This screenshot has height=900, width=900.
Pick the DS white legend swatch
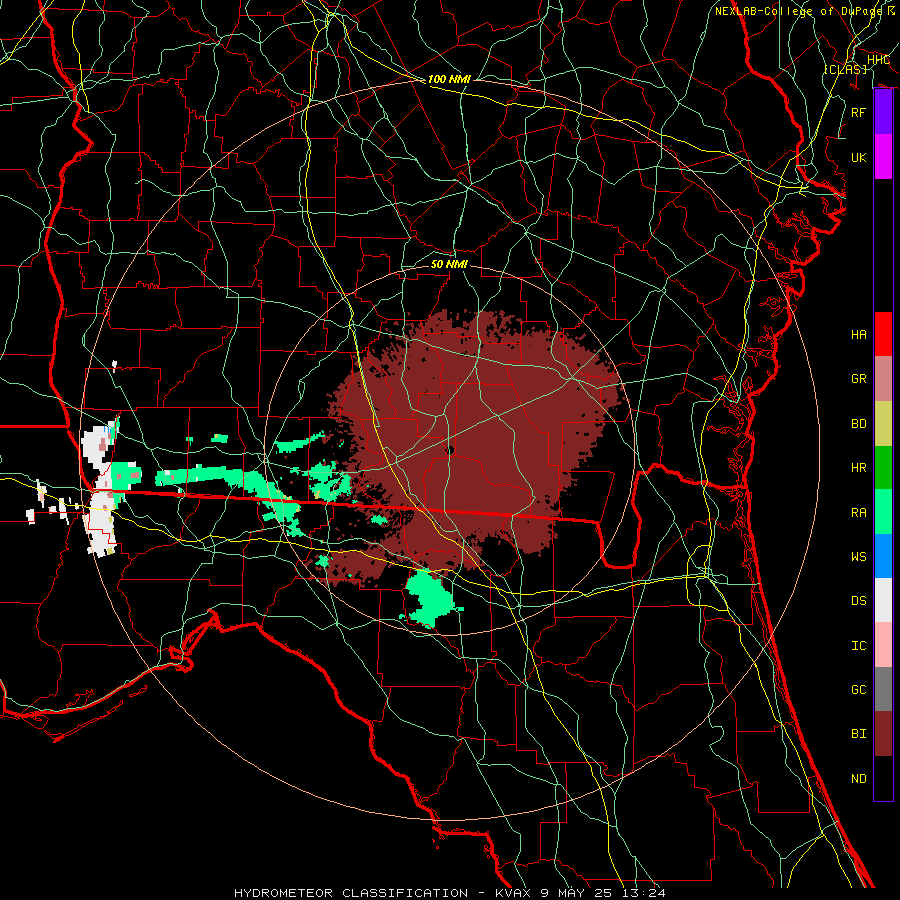pyautogui.click(x=883, y=600)
